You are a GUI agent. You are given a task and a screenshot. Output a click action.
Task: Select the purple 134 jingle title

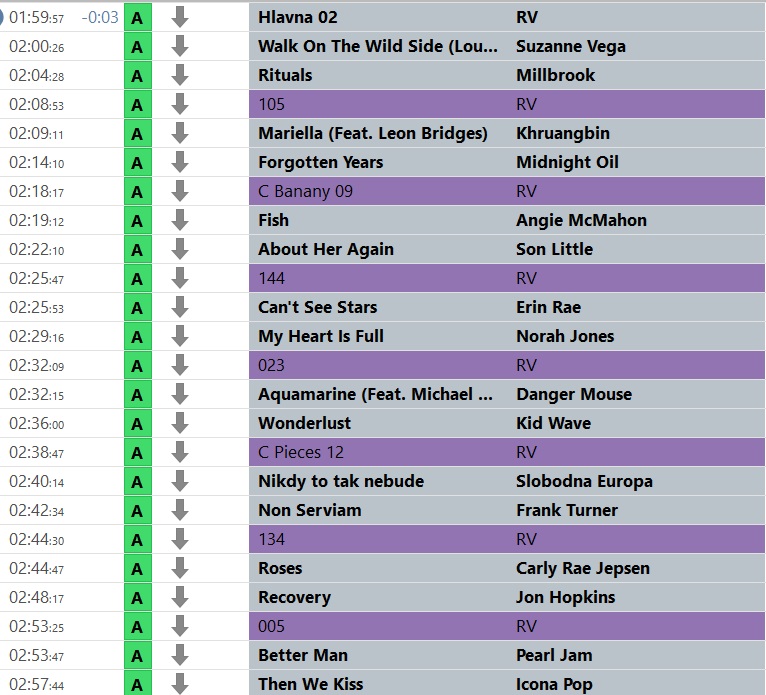point(271,540)
